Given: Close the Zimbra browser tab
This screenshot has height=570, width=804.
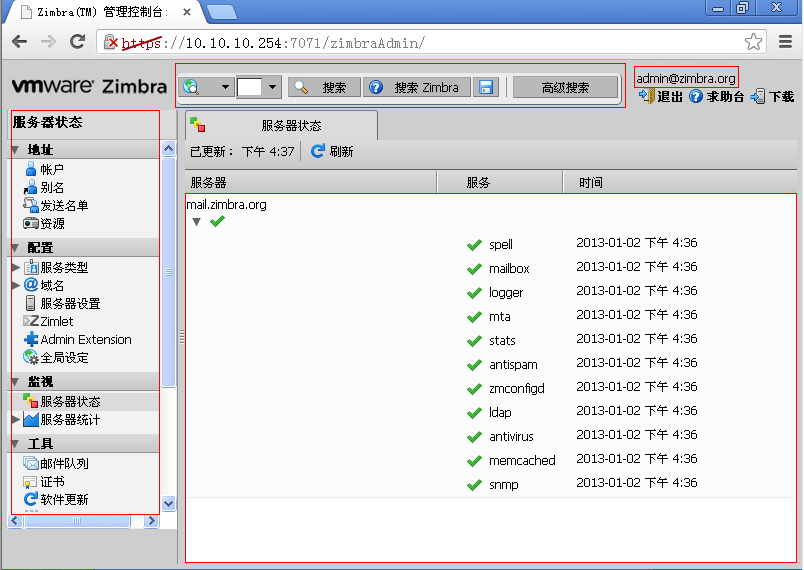Looking at the screenshot, I should click(187, 12).
